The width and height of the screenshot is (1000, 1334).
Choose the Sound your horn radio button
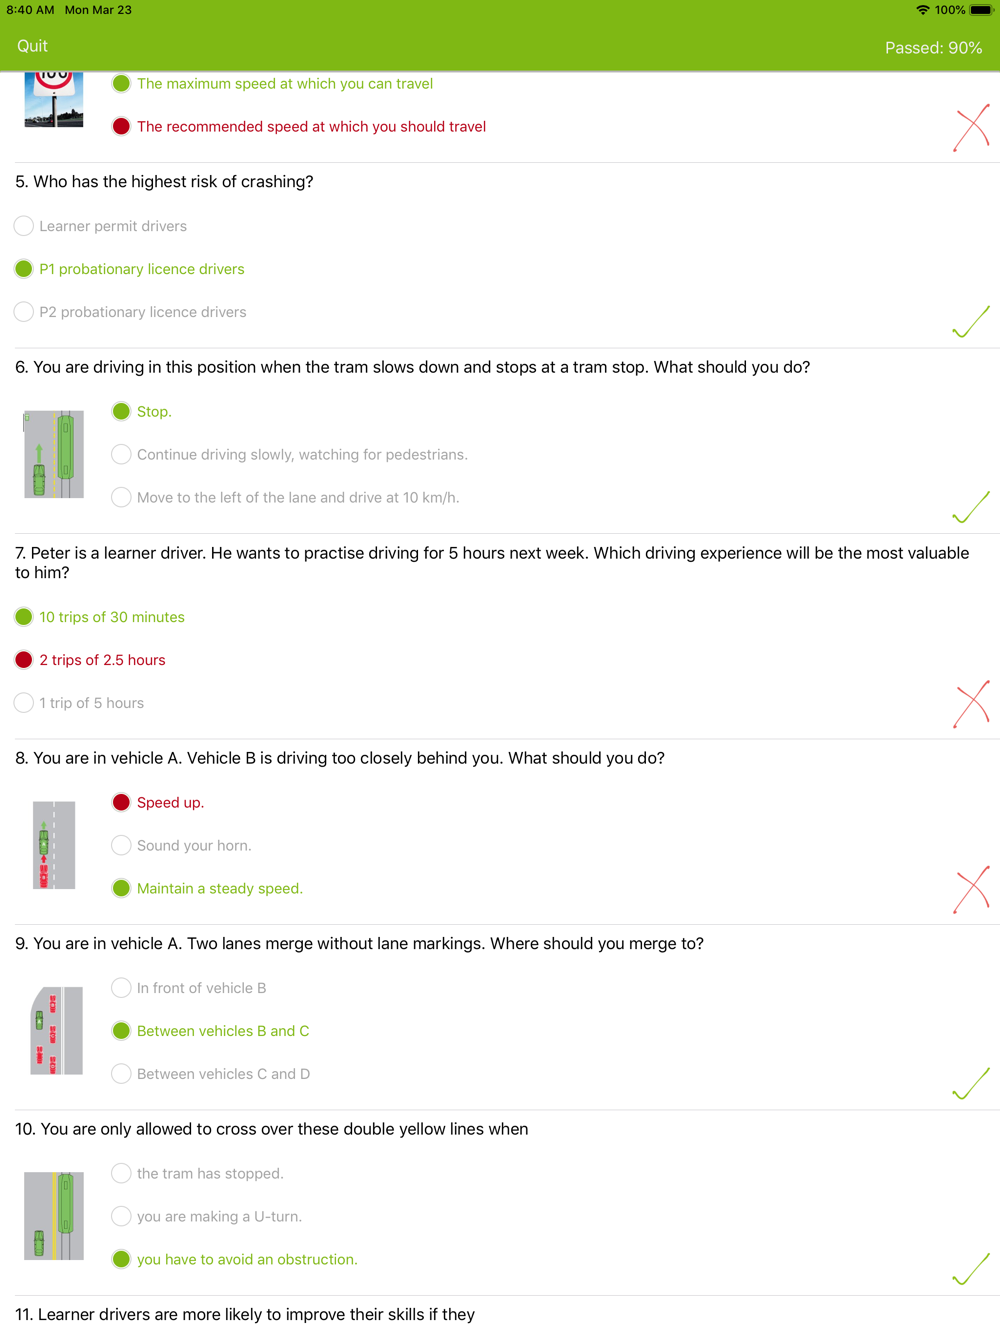tap(122, 846)
